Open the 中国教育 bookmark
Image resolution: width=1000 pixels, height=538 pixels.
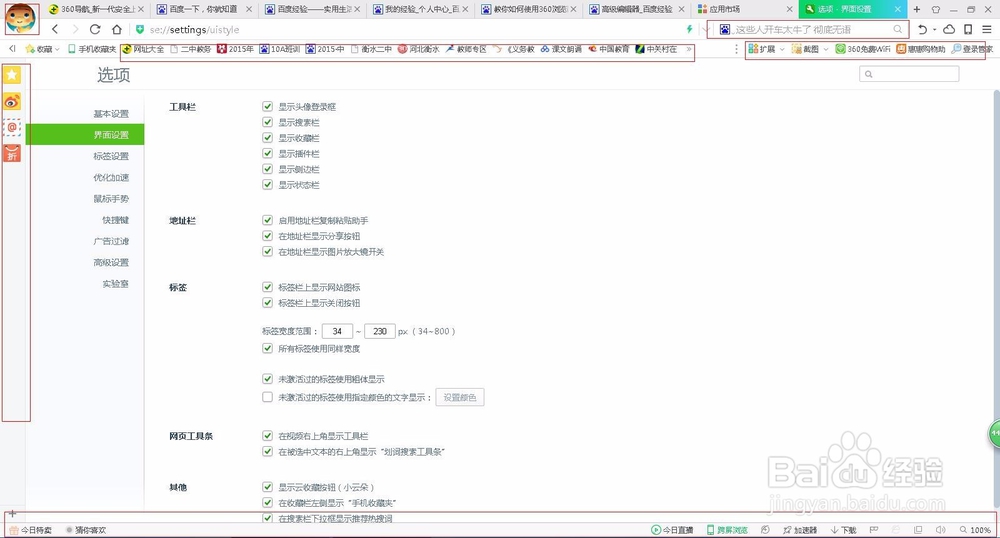point(609,49)
